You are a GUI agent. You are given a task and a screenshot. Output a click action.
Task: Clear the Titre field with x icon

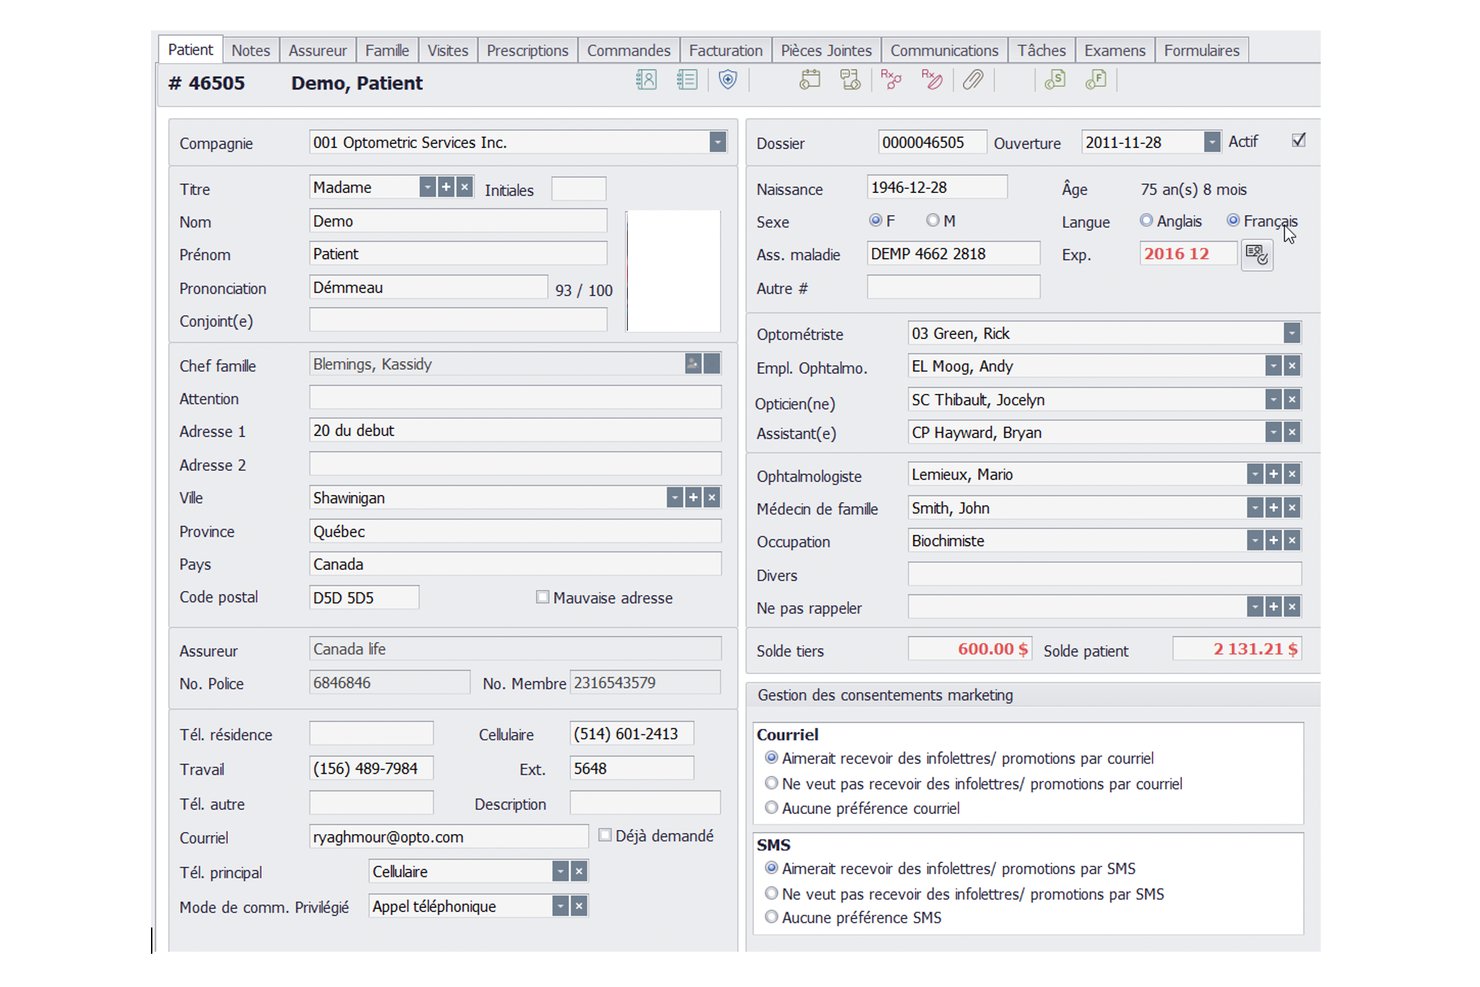pyautogui.click(x=464, y=187)
